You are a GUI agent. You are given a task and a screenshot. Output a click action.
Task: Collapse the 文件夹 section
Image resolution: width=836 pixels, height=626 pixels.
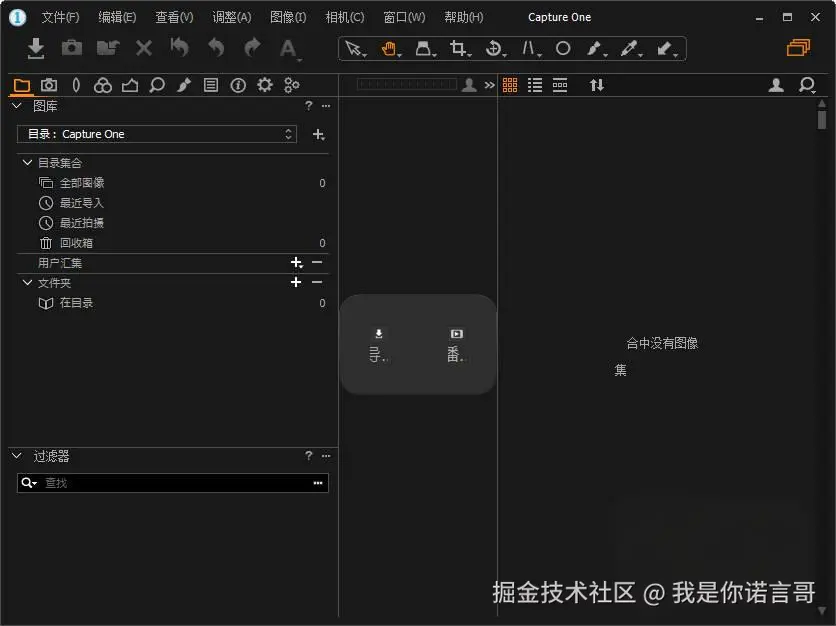pyautogui.click(x=27, y=282)
